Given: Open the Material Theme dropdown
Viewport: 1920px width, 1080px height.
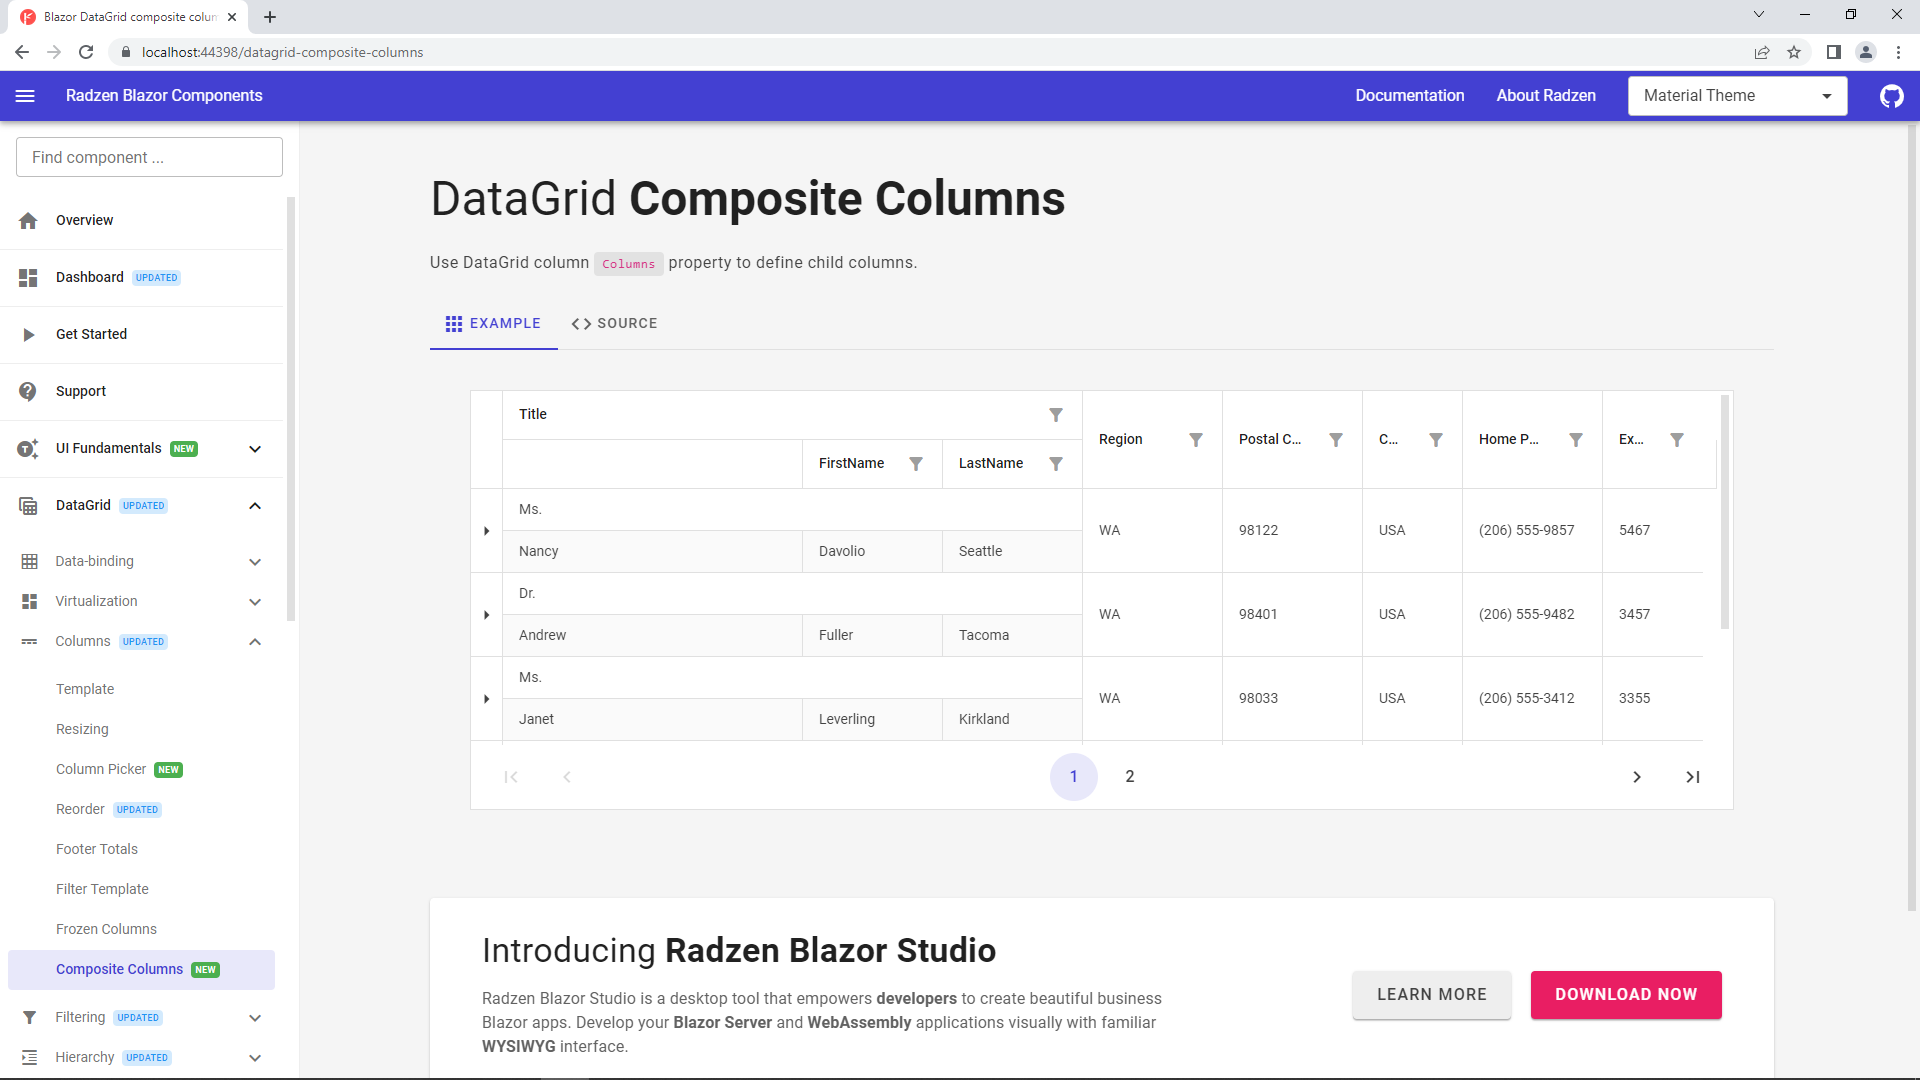Looking at the screenshot, I should point(1737,96).
